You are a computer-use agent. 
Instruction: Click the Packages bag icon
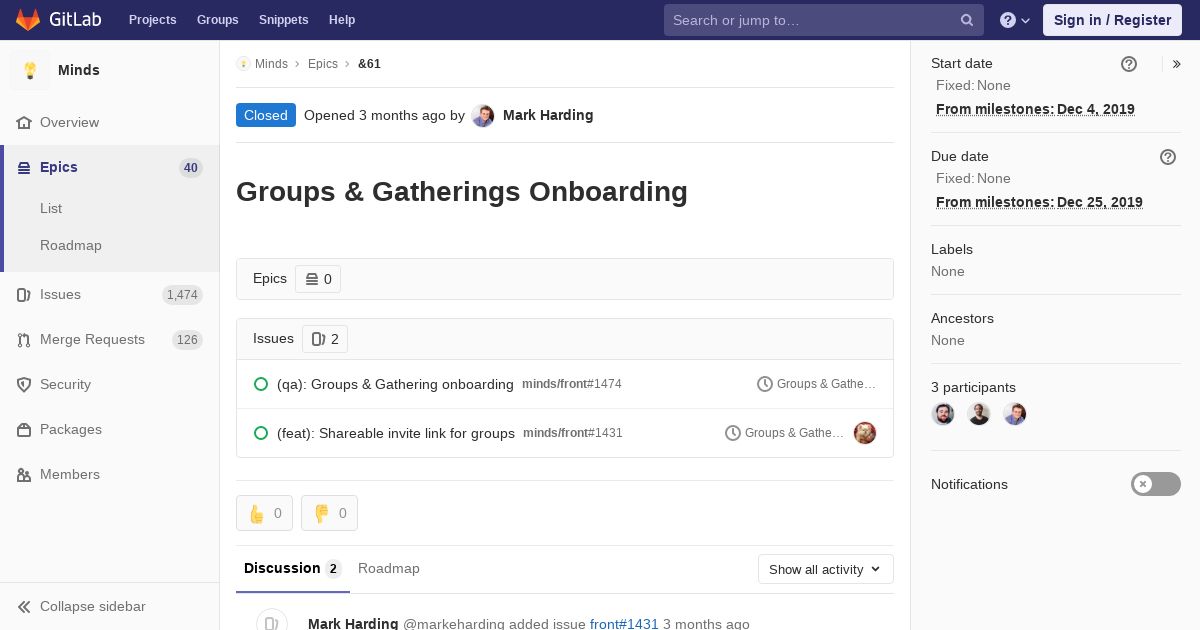click(24, 429)
